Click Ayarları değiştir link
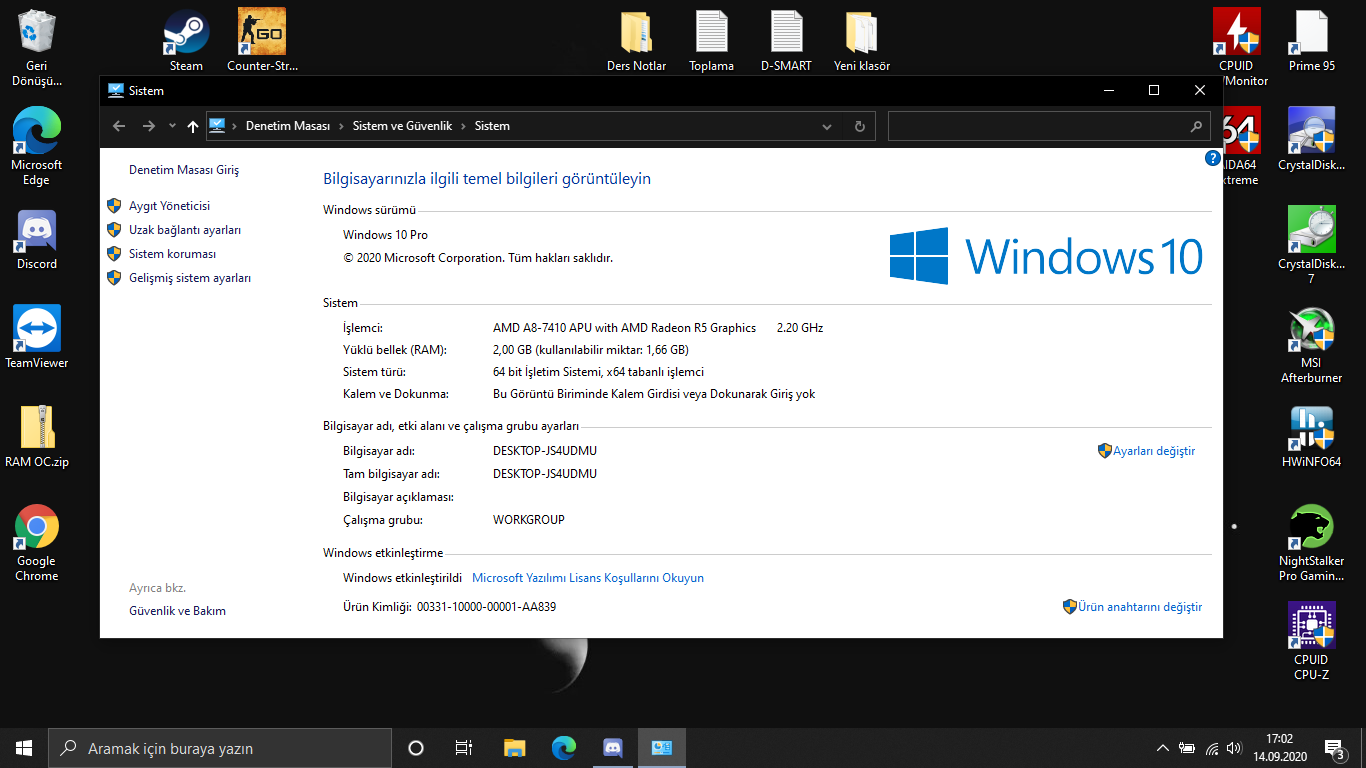 tap(1154, 451)
